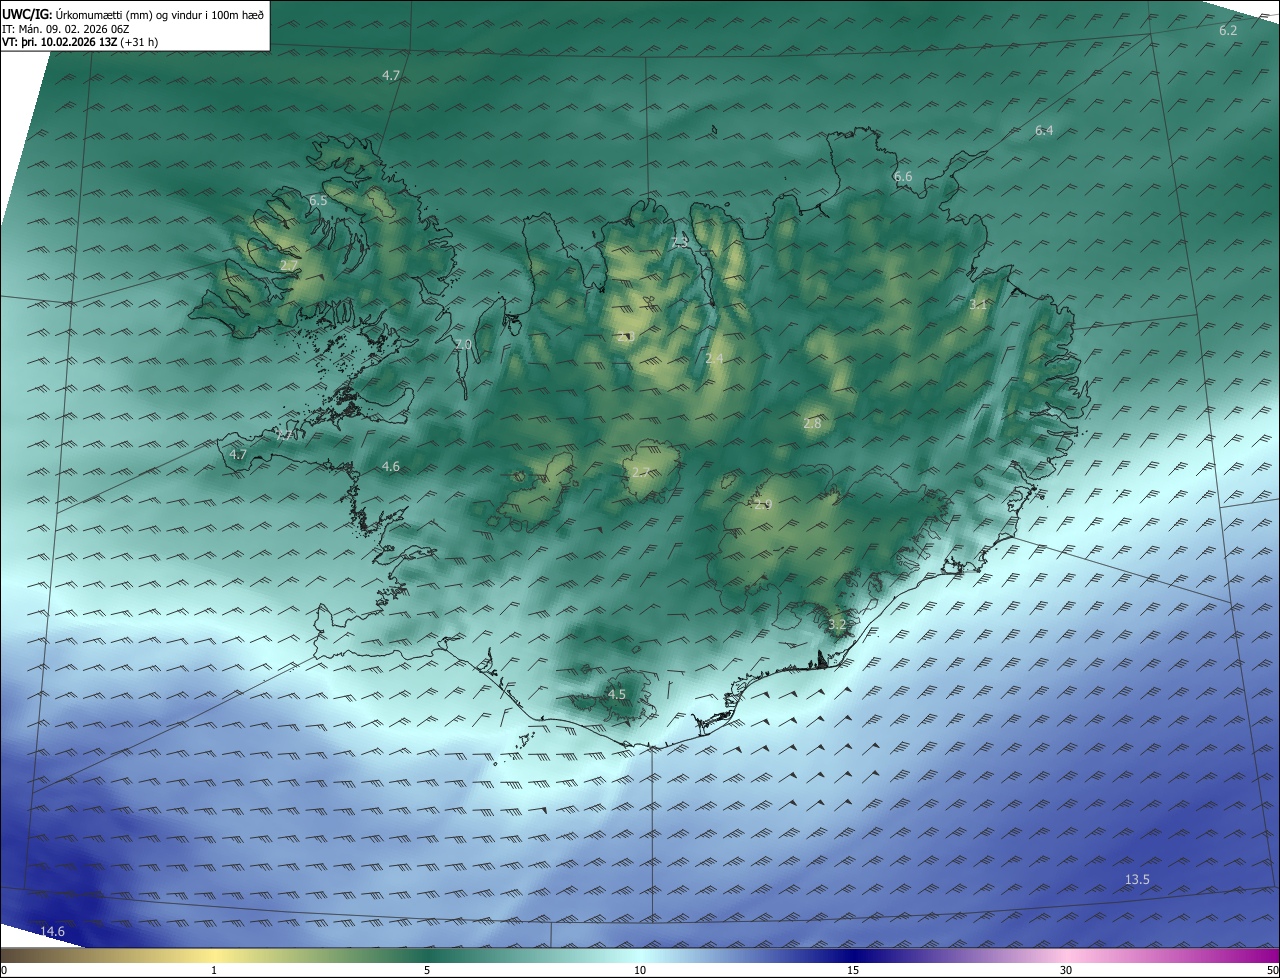This screenshot has width=1280, height=978.
Task: Click the 13.5 value label over the sea
Action: [1137, 880]
